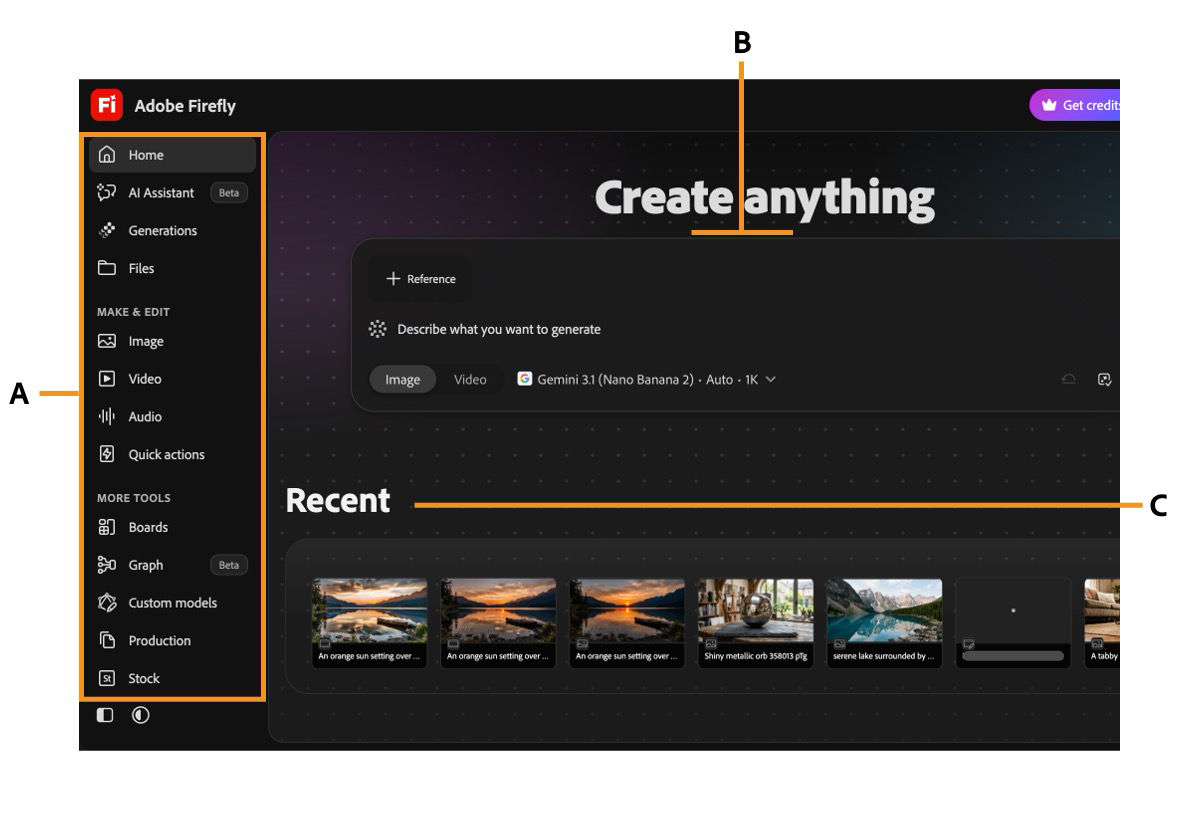Open Production in the sidebar
The height and width of the screenshot is (831, 1200).
(172, 641)
